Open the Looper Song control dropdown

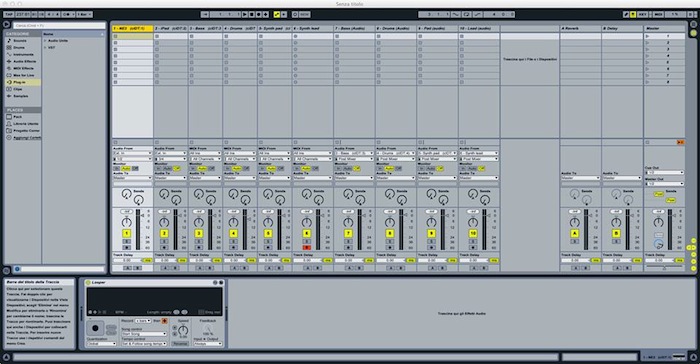(x=144, y=334)
